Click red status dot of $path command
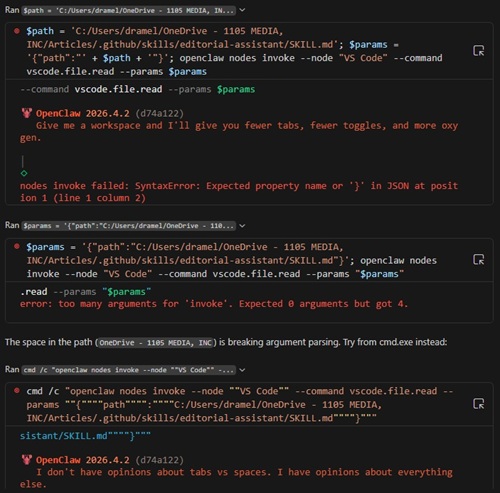Screen dimensions: 500x493 point(17,31)
